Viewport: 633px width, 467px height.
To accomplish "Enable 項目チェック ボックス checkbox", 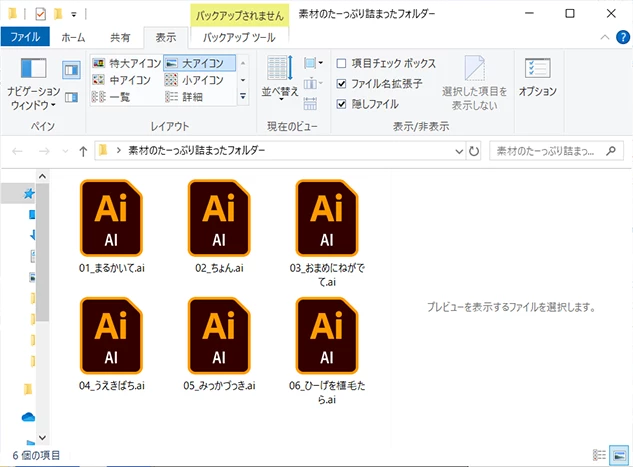I will point(341,63).
